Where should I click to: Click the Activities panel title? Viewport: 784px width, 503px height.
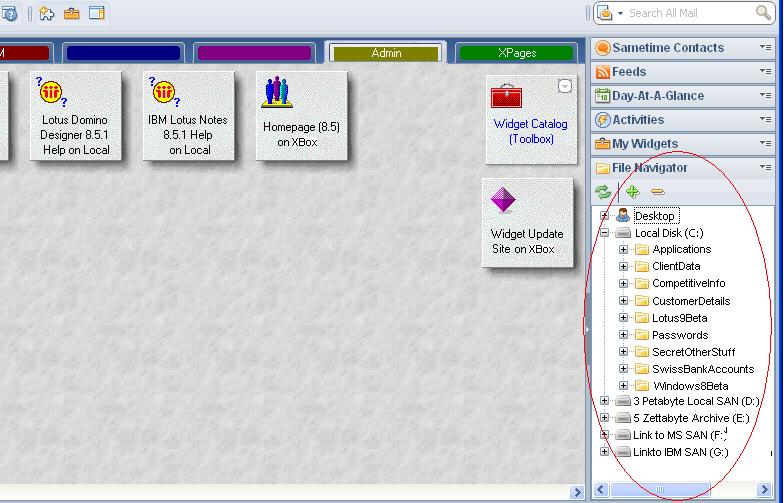[638, 120]
